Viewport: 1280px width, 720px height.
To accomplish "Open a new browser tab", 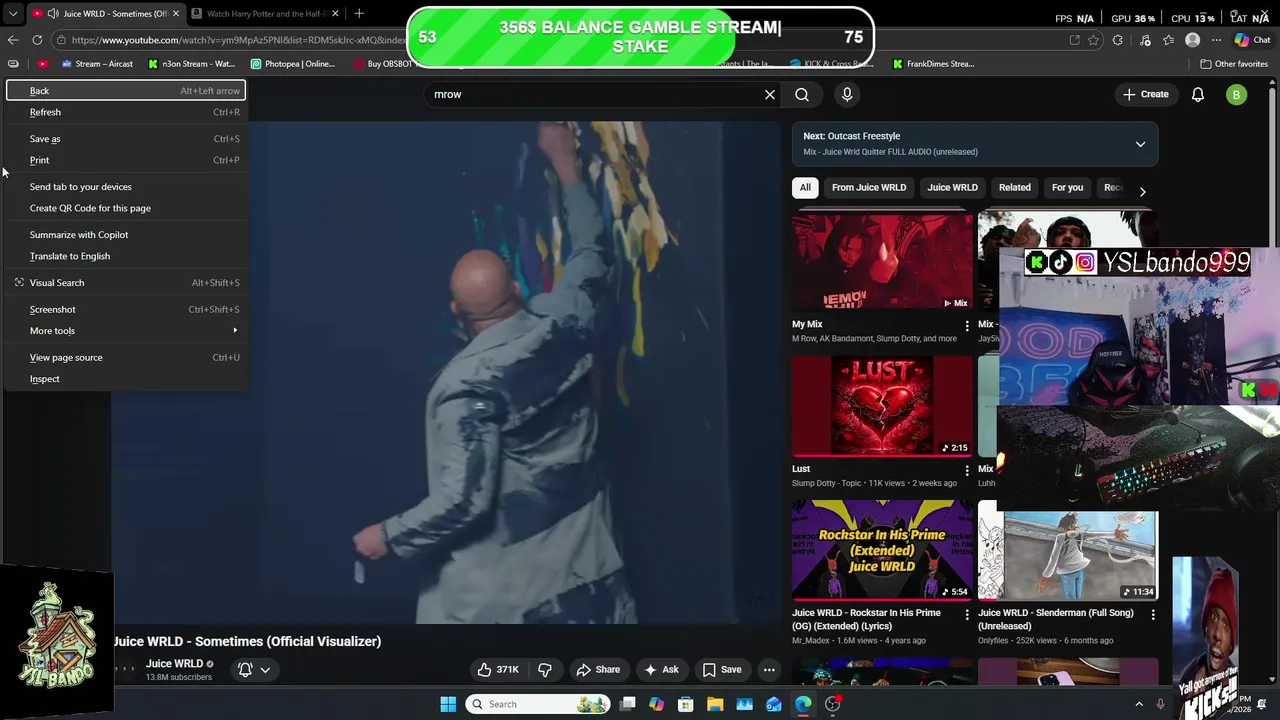I will coord(359,14).
